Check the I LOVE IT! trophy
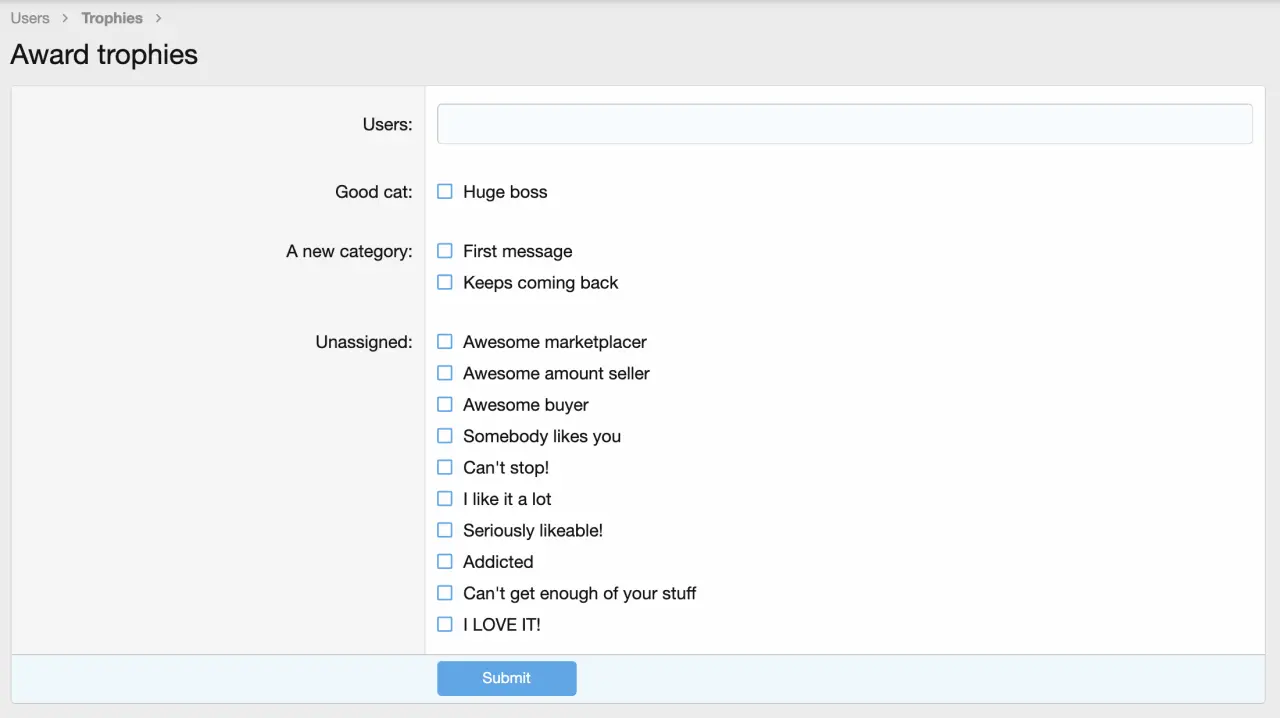 [x=445, y=625]
